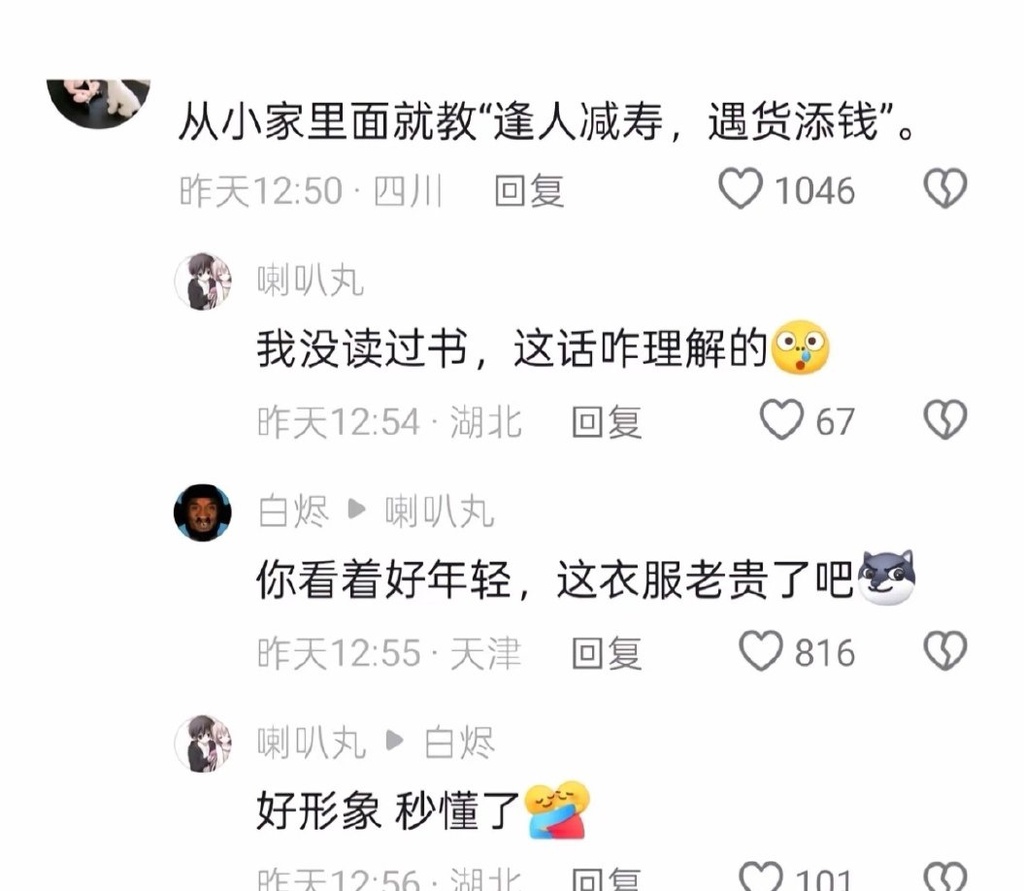
Task: Open 喇叭丸 mention after 白烬 arrow
Action: [x=440, y=511]
